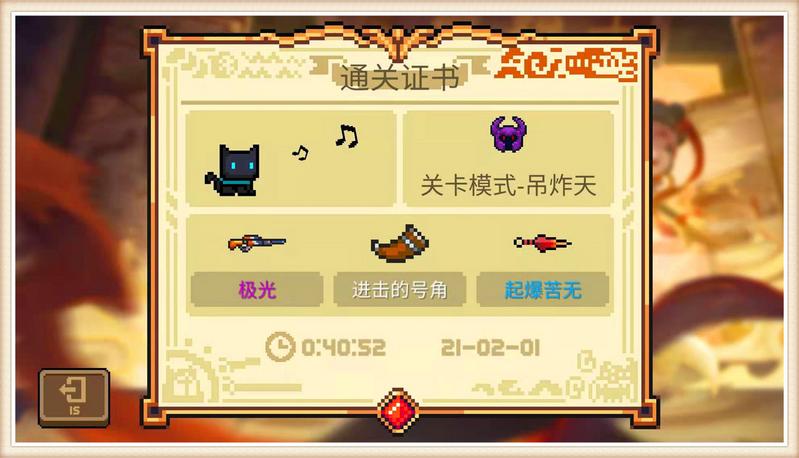Click the 起爆苦无 weapon label
This screenshot has height=458, width=799.
(x=543, y=290)
